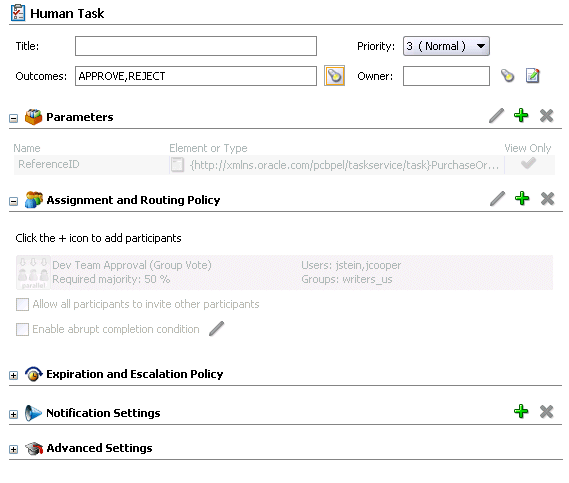Click the Parameters section title

tap(80, 117)
